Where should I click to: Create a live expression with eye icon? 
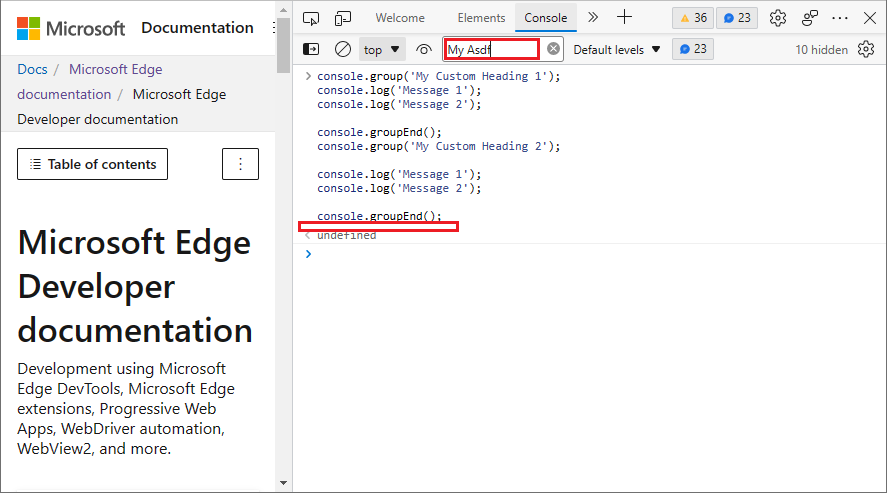pyautogui.click(x=424, y=49)
